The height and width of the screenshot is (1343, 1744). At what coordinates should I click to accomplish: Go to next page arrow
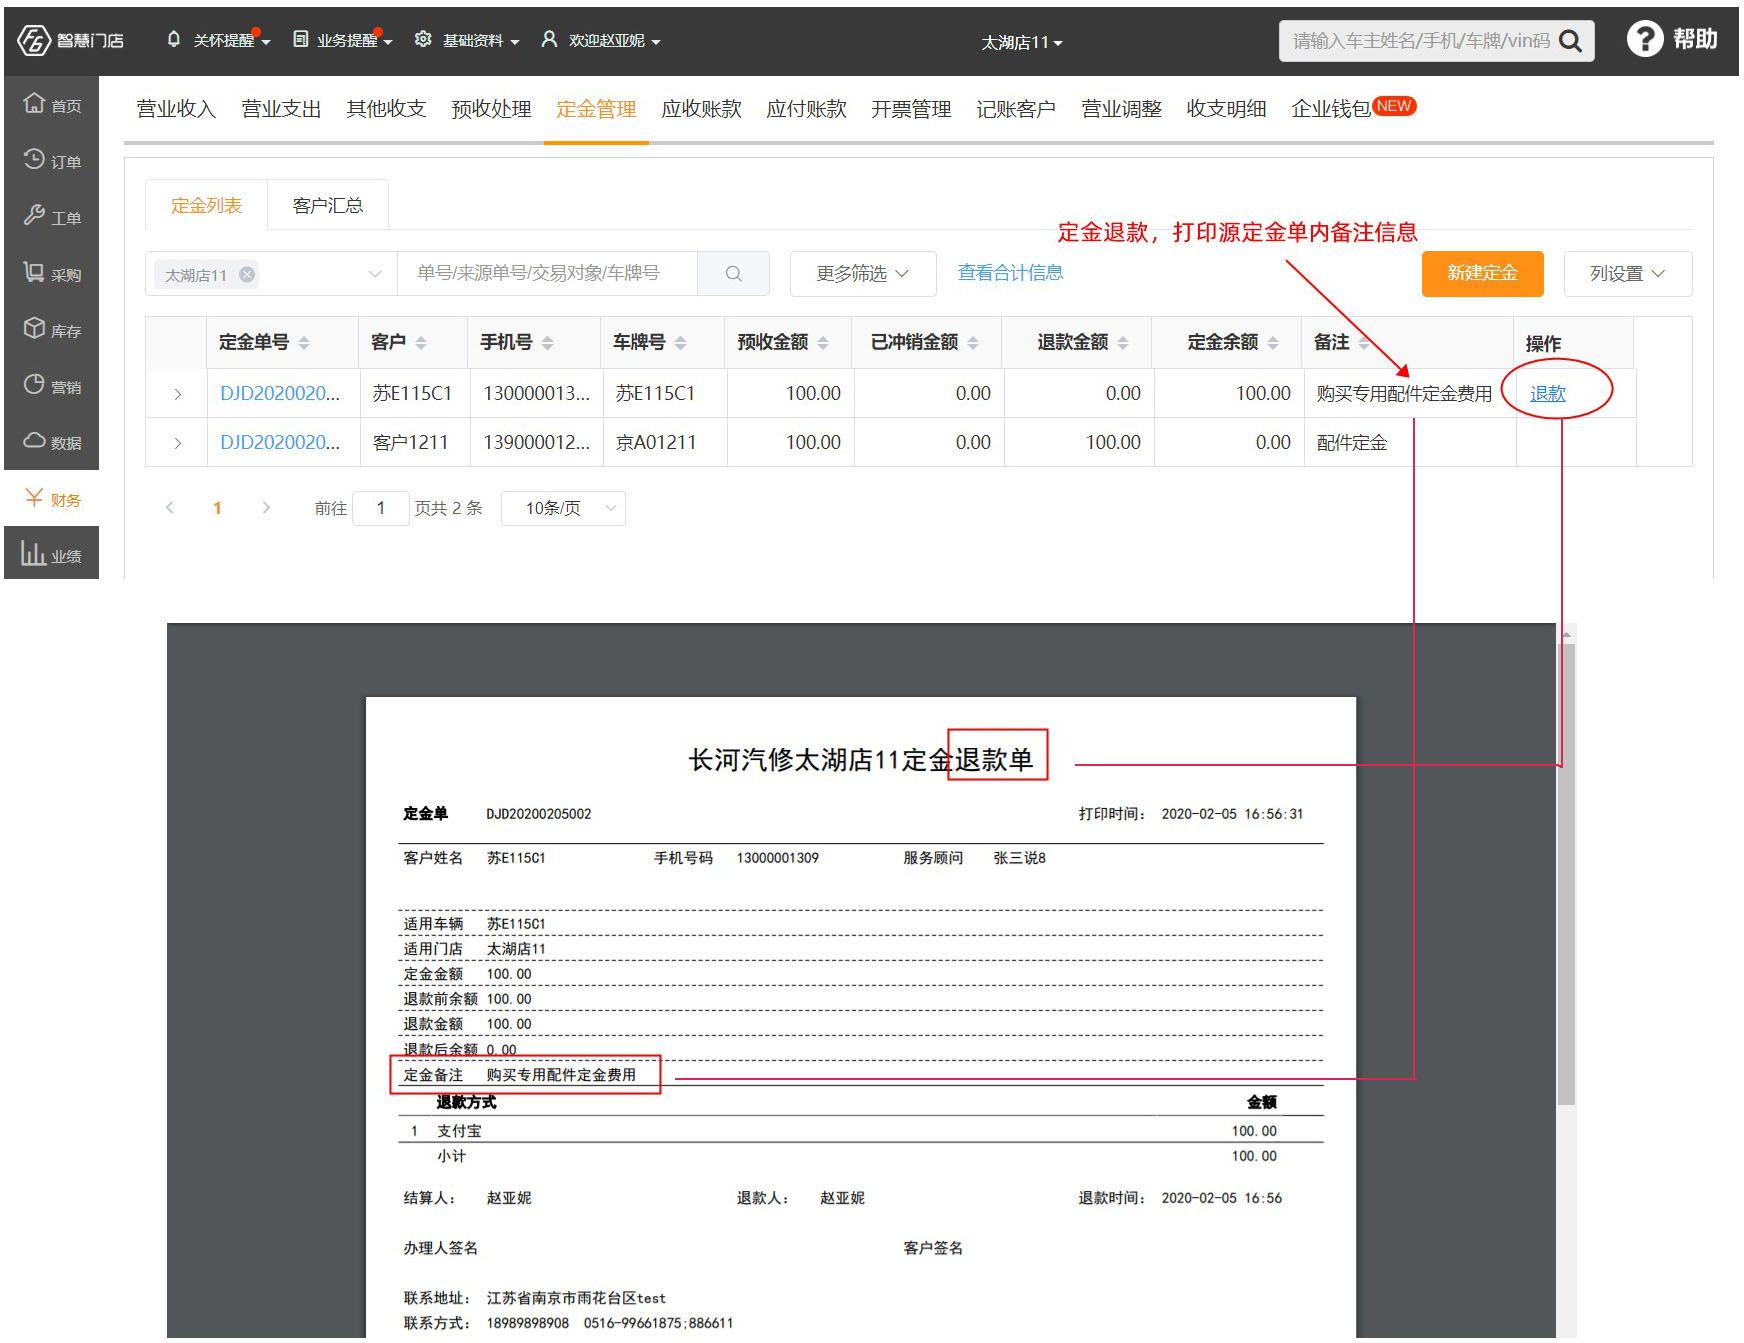[x=265, y=508]
